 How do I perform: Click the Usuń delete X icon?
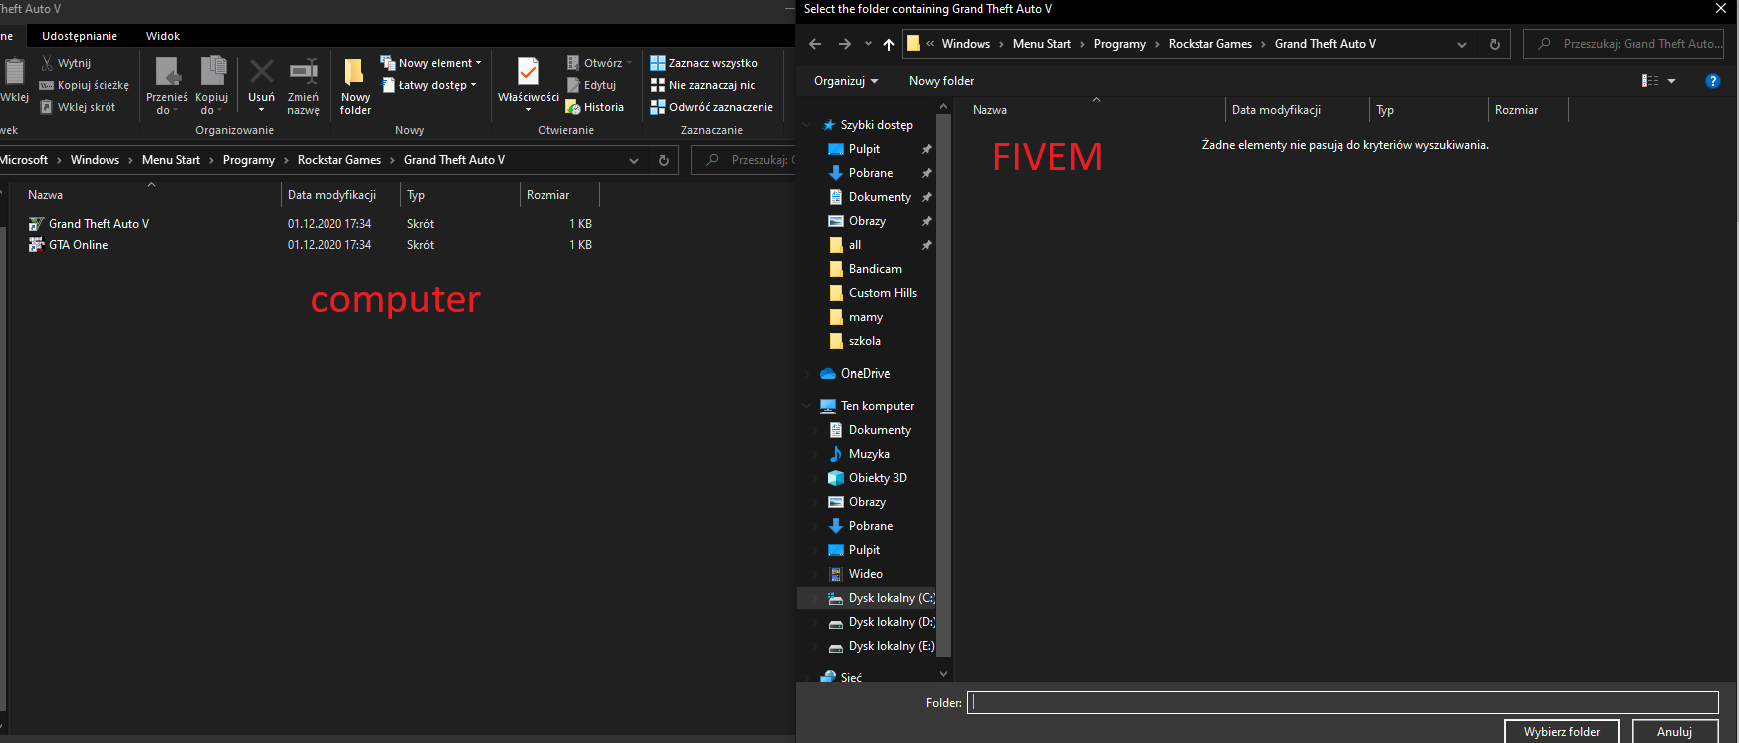(x=261, y=71)
